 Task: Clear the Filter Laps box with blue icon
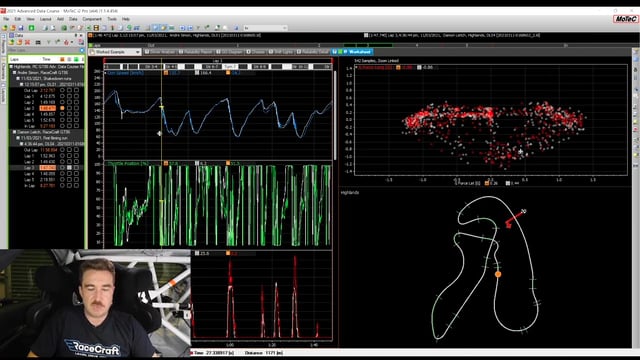pyautogui.click(x=82, y=50)
